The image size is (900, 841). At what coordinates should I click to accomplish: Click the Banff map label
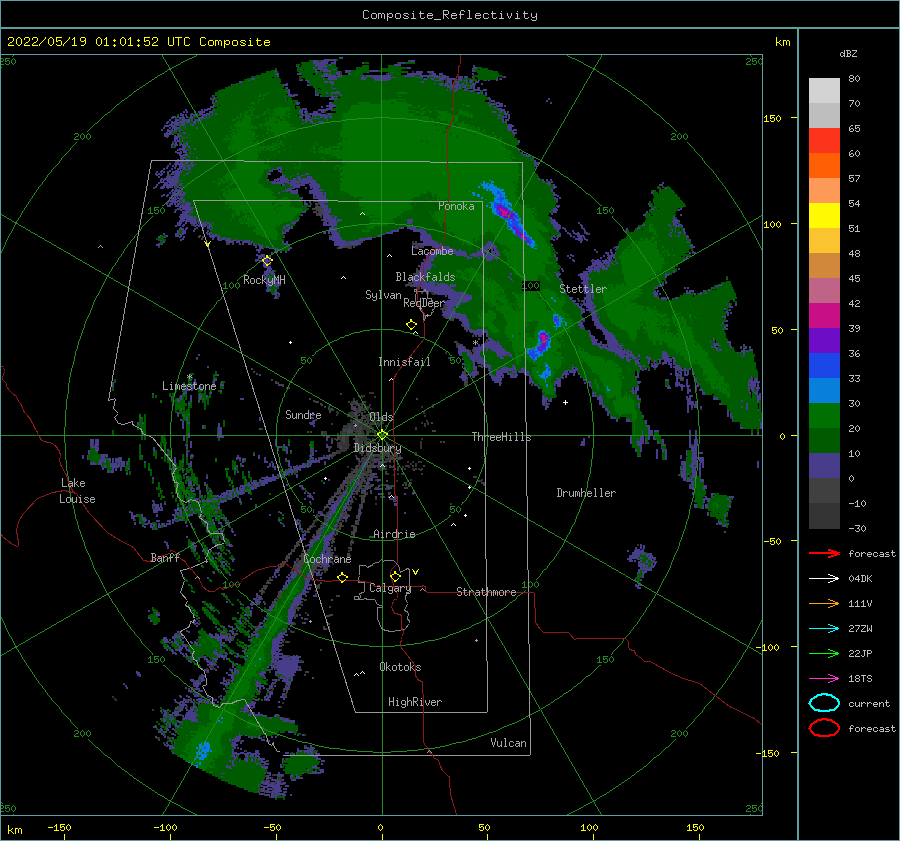point(165,557)
